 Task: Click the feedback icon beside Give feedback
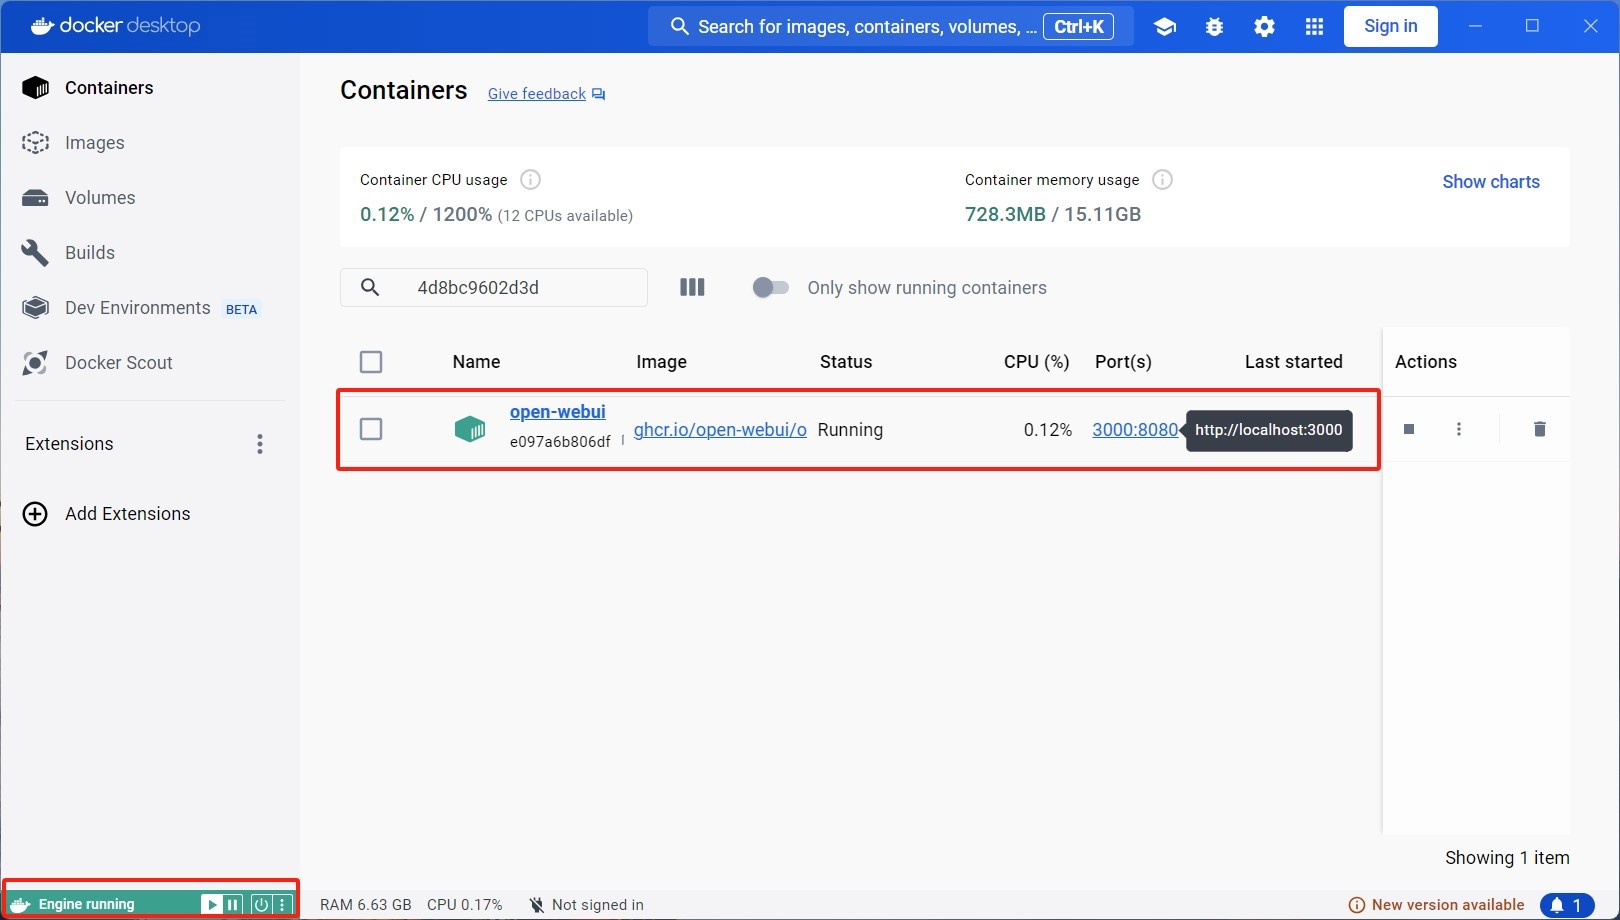(x=598, y=94)
